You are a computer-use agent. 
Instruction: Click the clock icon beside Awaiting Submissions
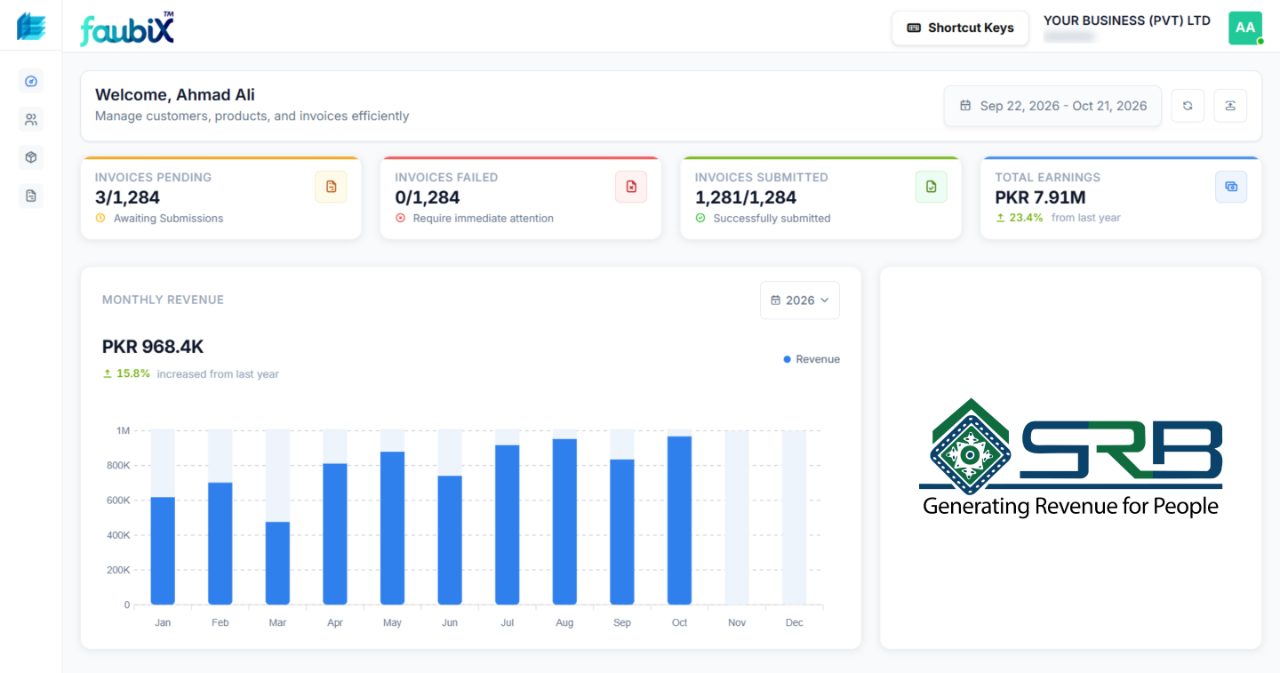100,218
